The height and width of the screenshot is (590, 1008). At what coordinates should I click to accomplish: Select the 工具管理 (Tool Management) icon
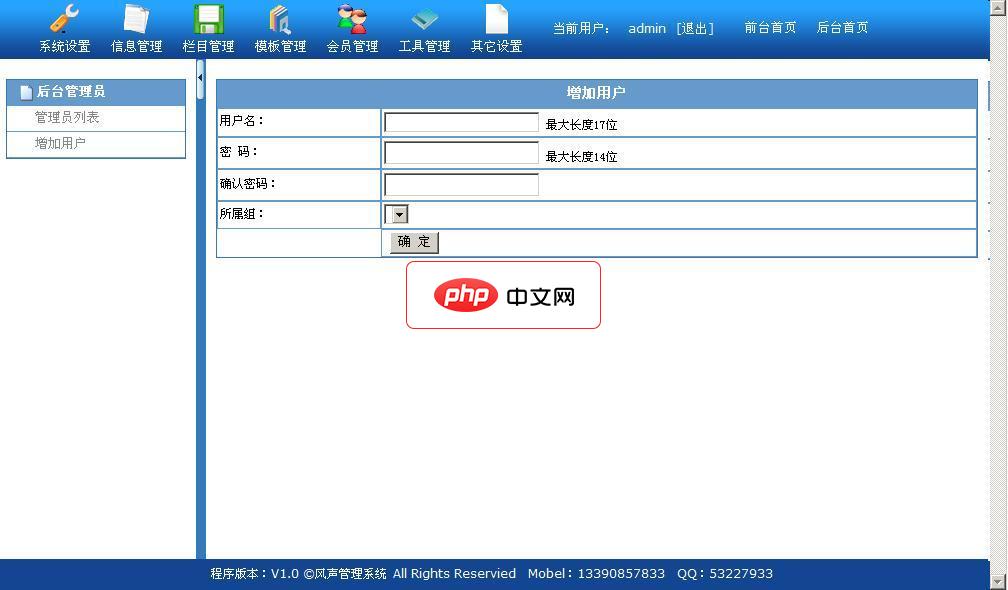point(424,27)
